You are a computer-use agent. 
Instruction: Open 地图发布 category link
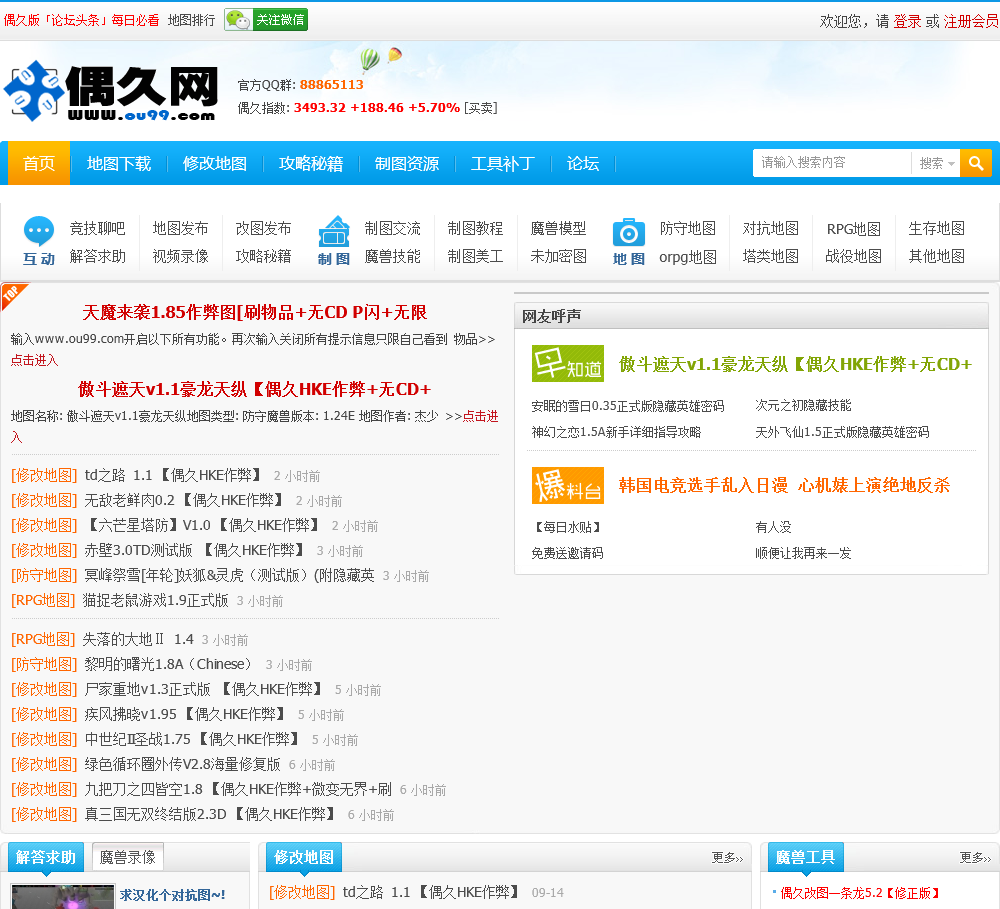point(180,228)
